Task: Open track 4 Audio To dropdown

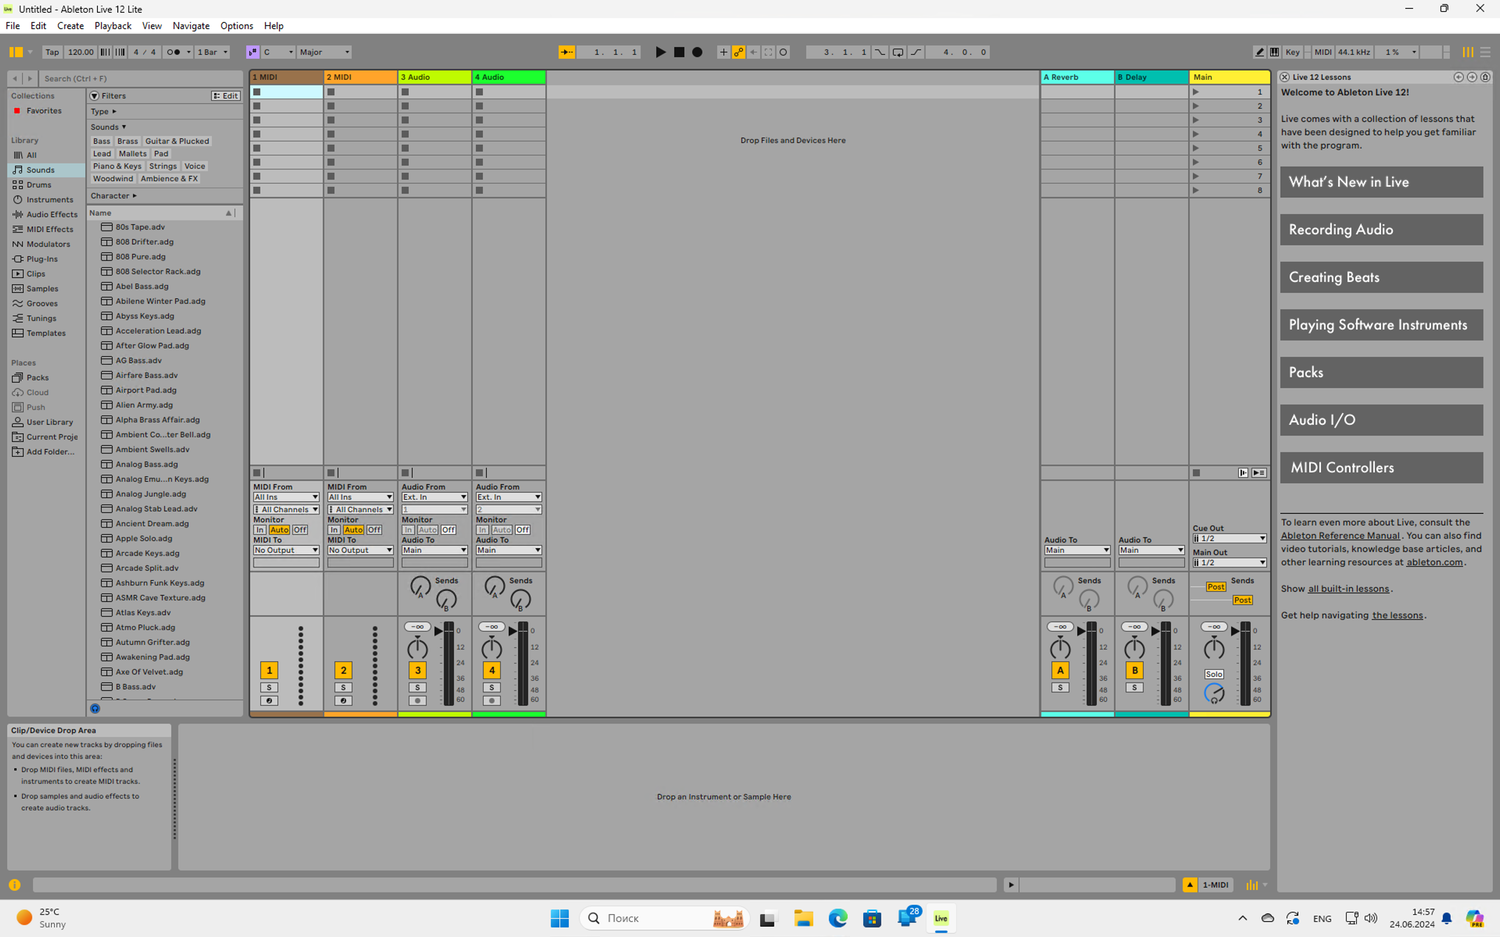Action: [508, 550]
